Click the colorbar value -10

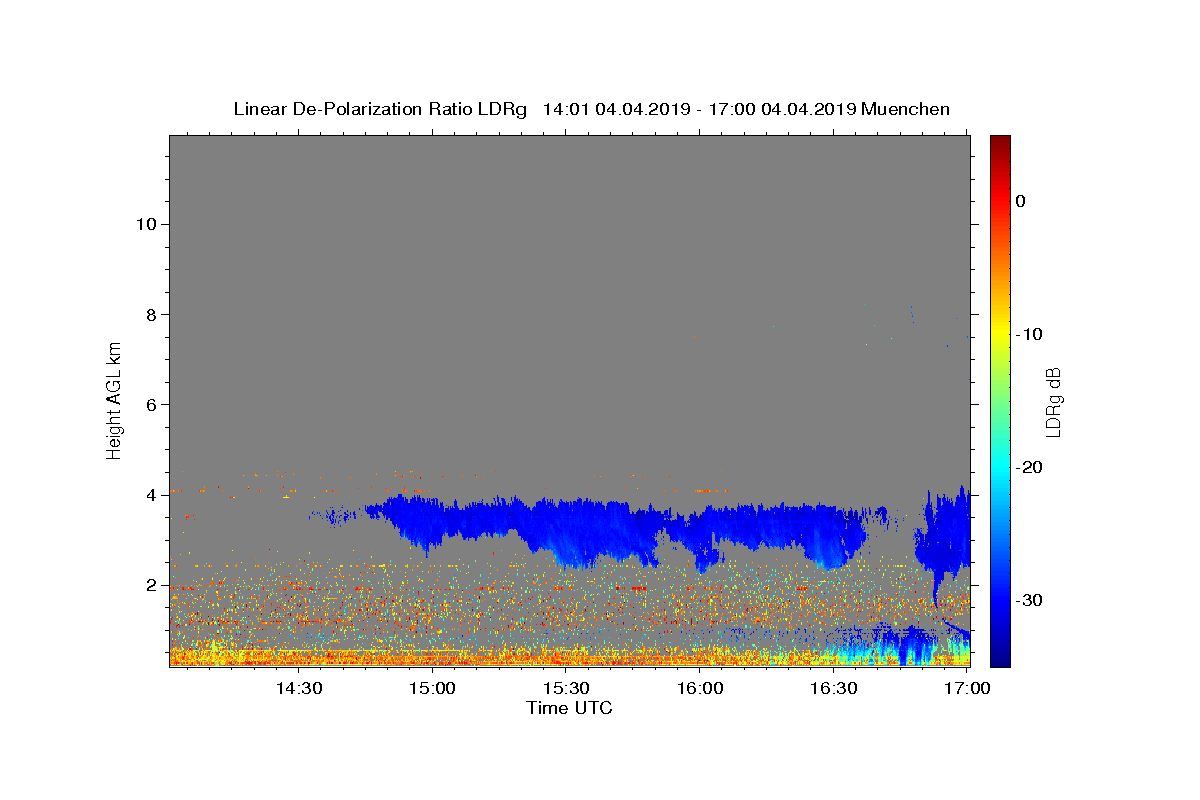click(1029, 334)
